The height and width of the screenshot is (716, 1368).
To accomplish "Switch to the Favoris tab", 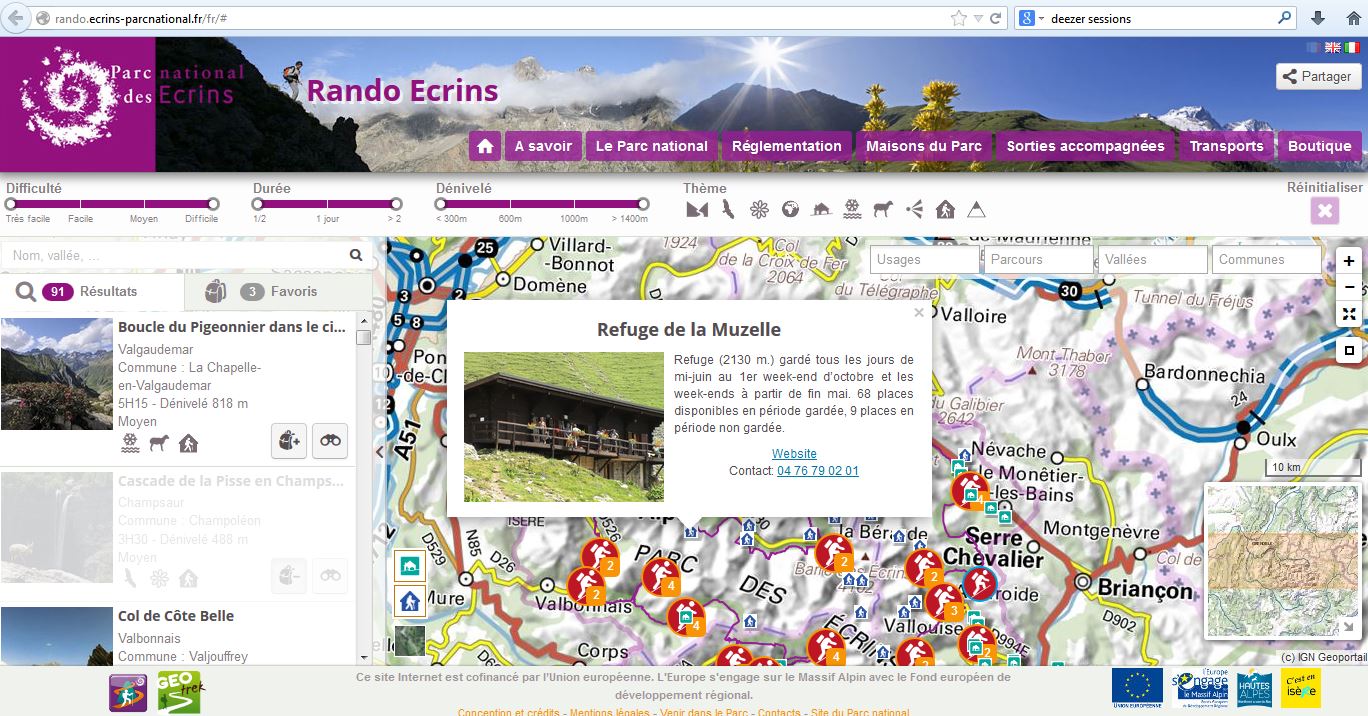I will [278, 292].
